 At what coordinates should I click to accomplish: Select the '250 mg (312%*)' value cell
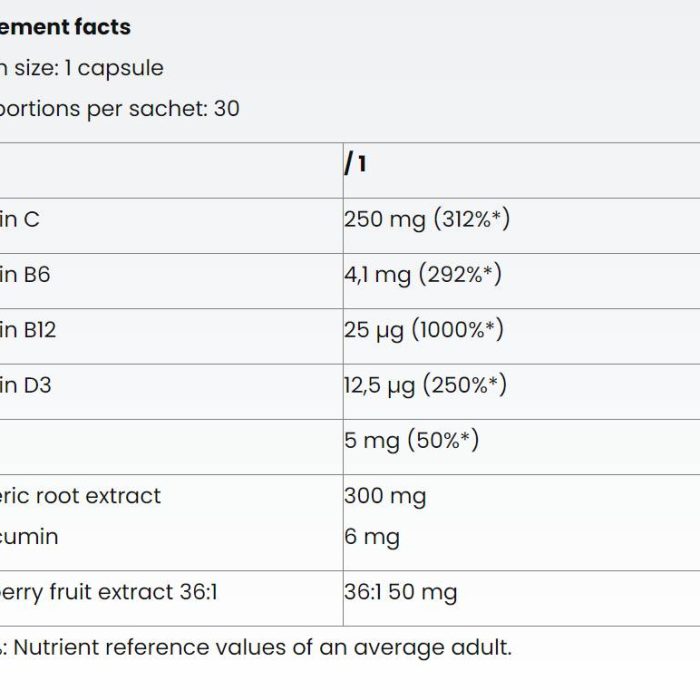tap(521, 226)
